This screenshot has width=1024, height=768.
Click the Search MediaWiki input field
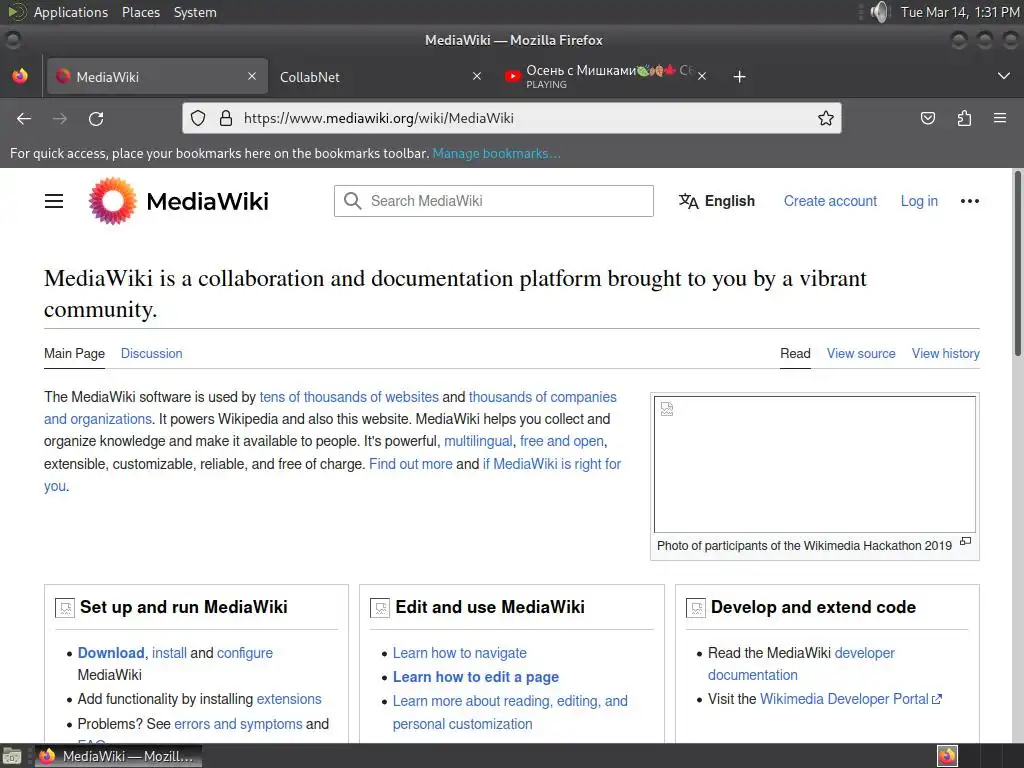pyautogui.click(x=494, y=201)
